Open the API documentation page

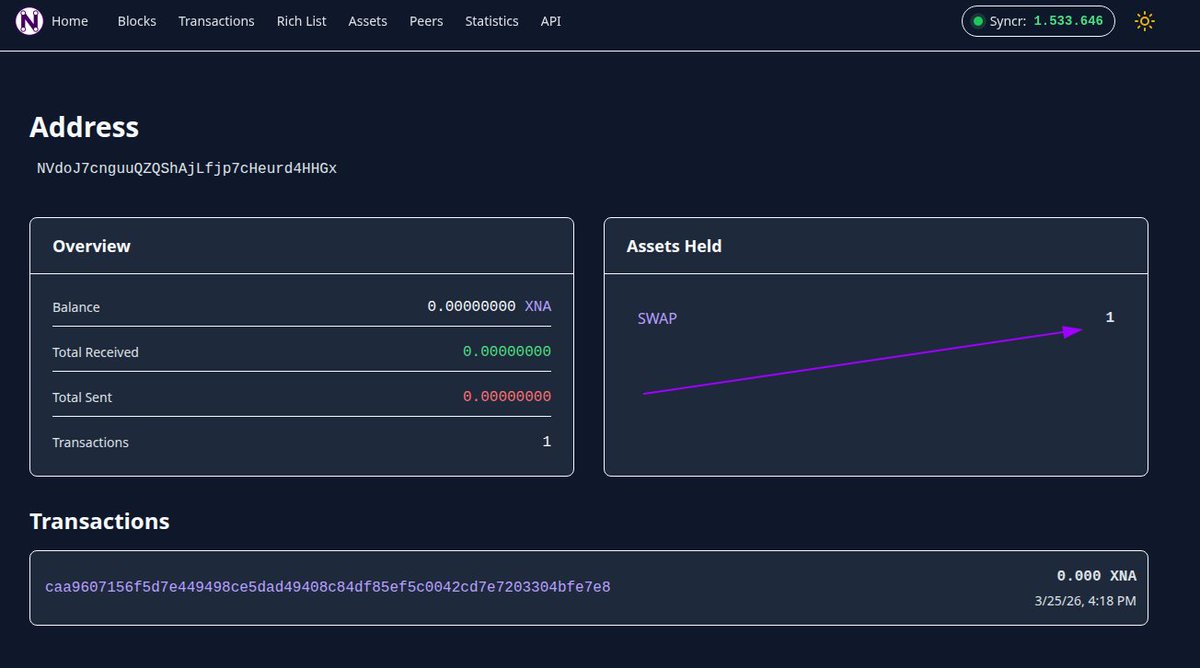pos(550,20)
